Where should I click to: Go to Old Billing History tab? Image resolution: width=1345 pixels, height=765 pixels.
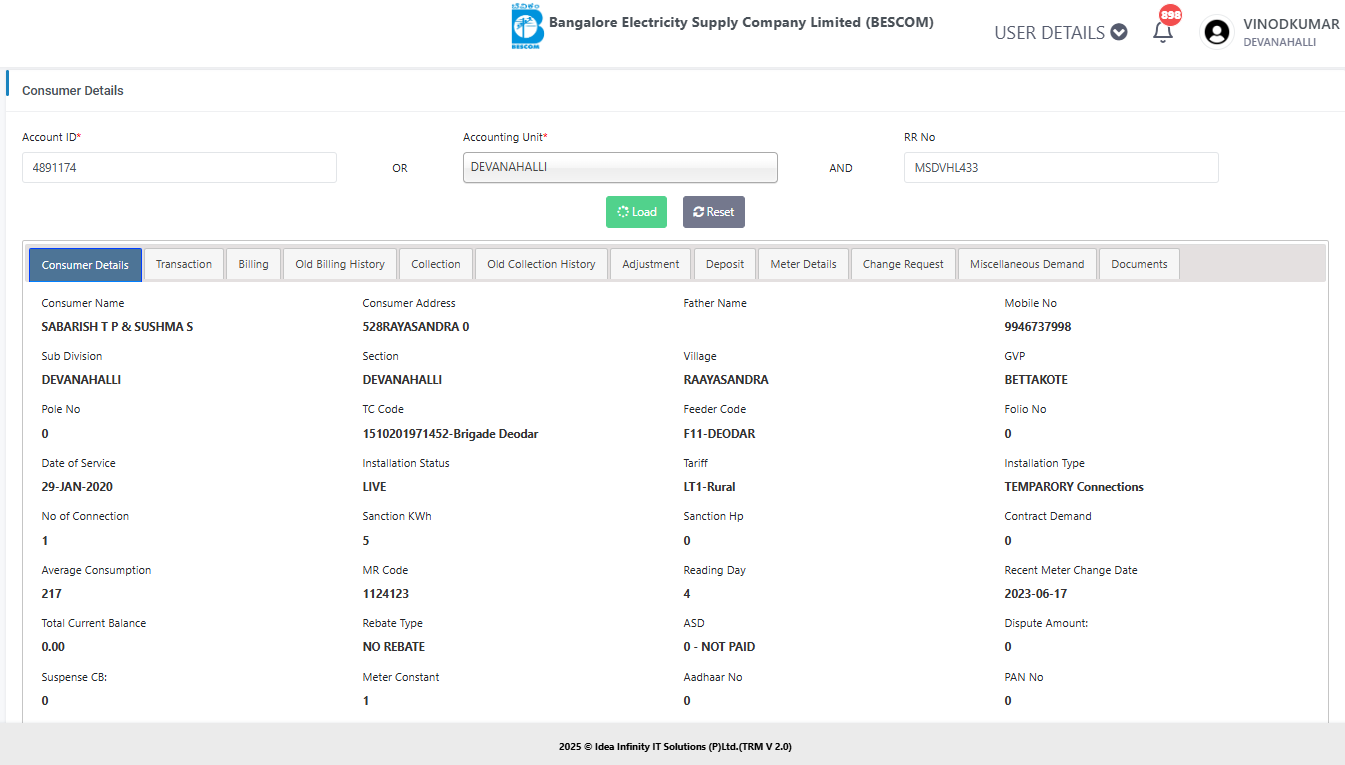[340, 264]
